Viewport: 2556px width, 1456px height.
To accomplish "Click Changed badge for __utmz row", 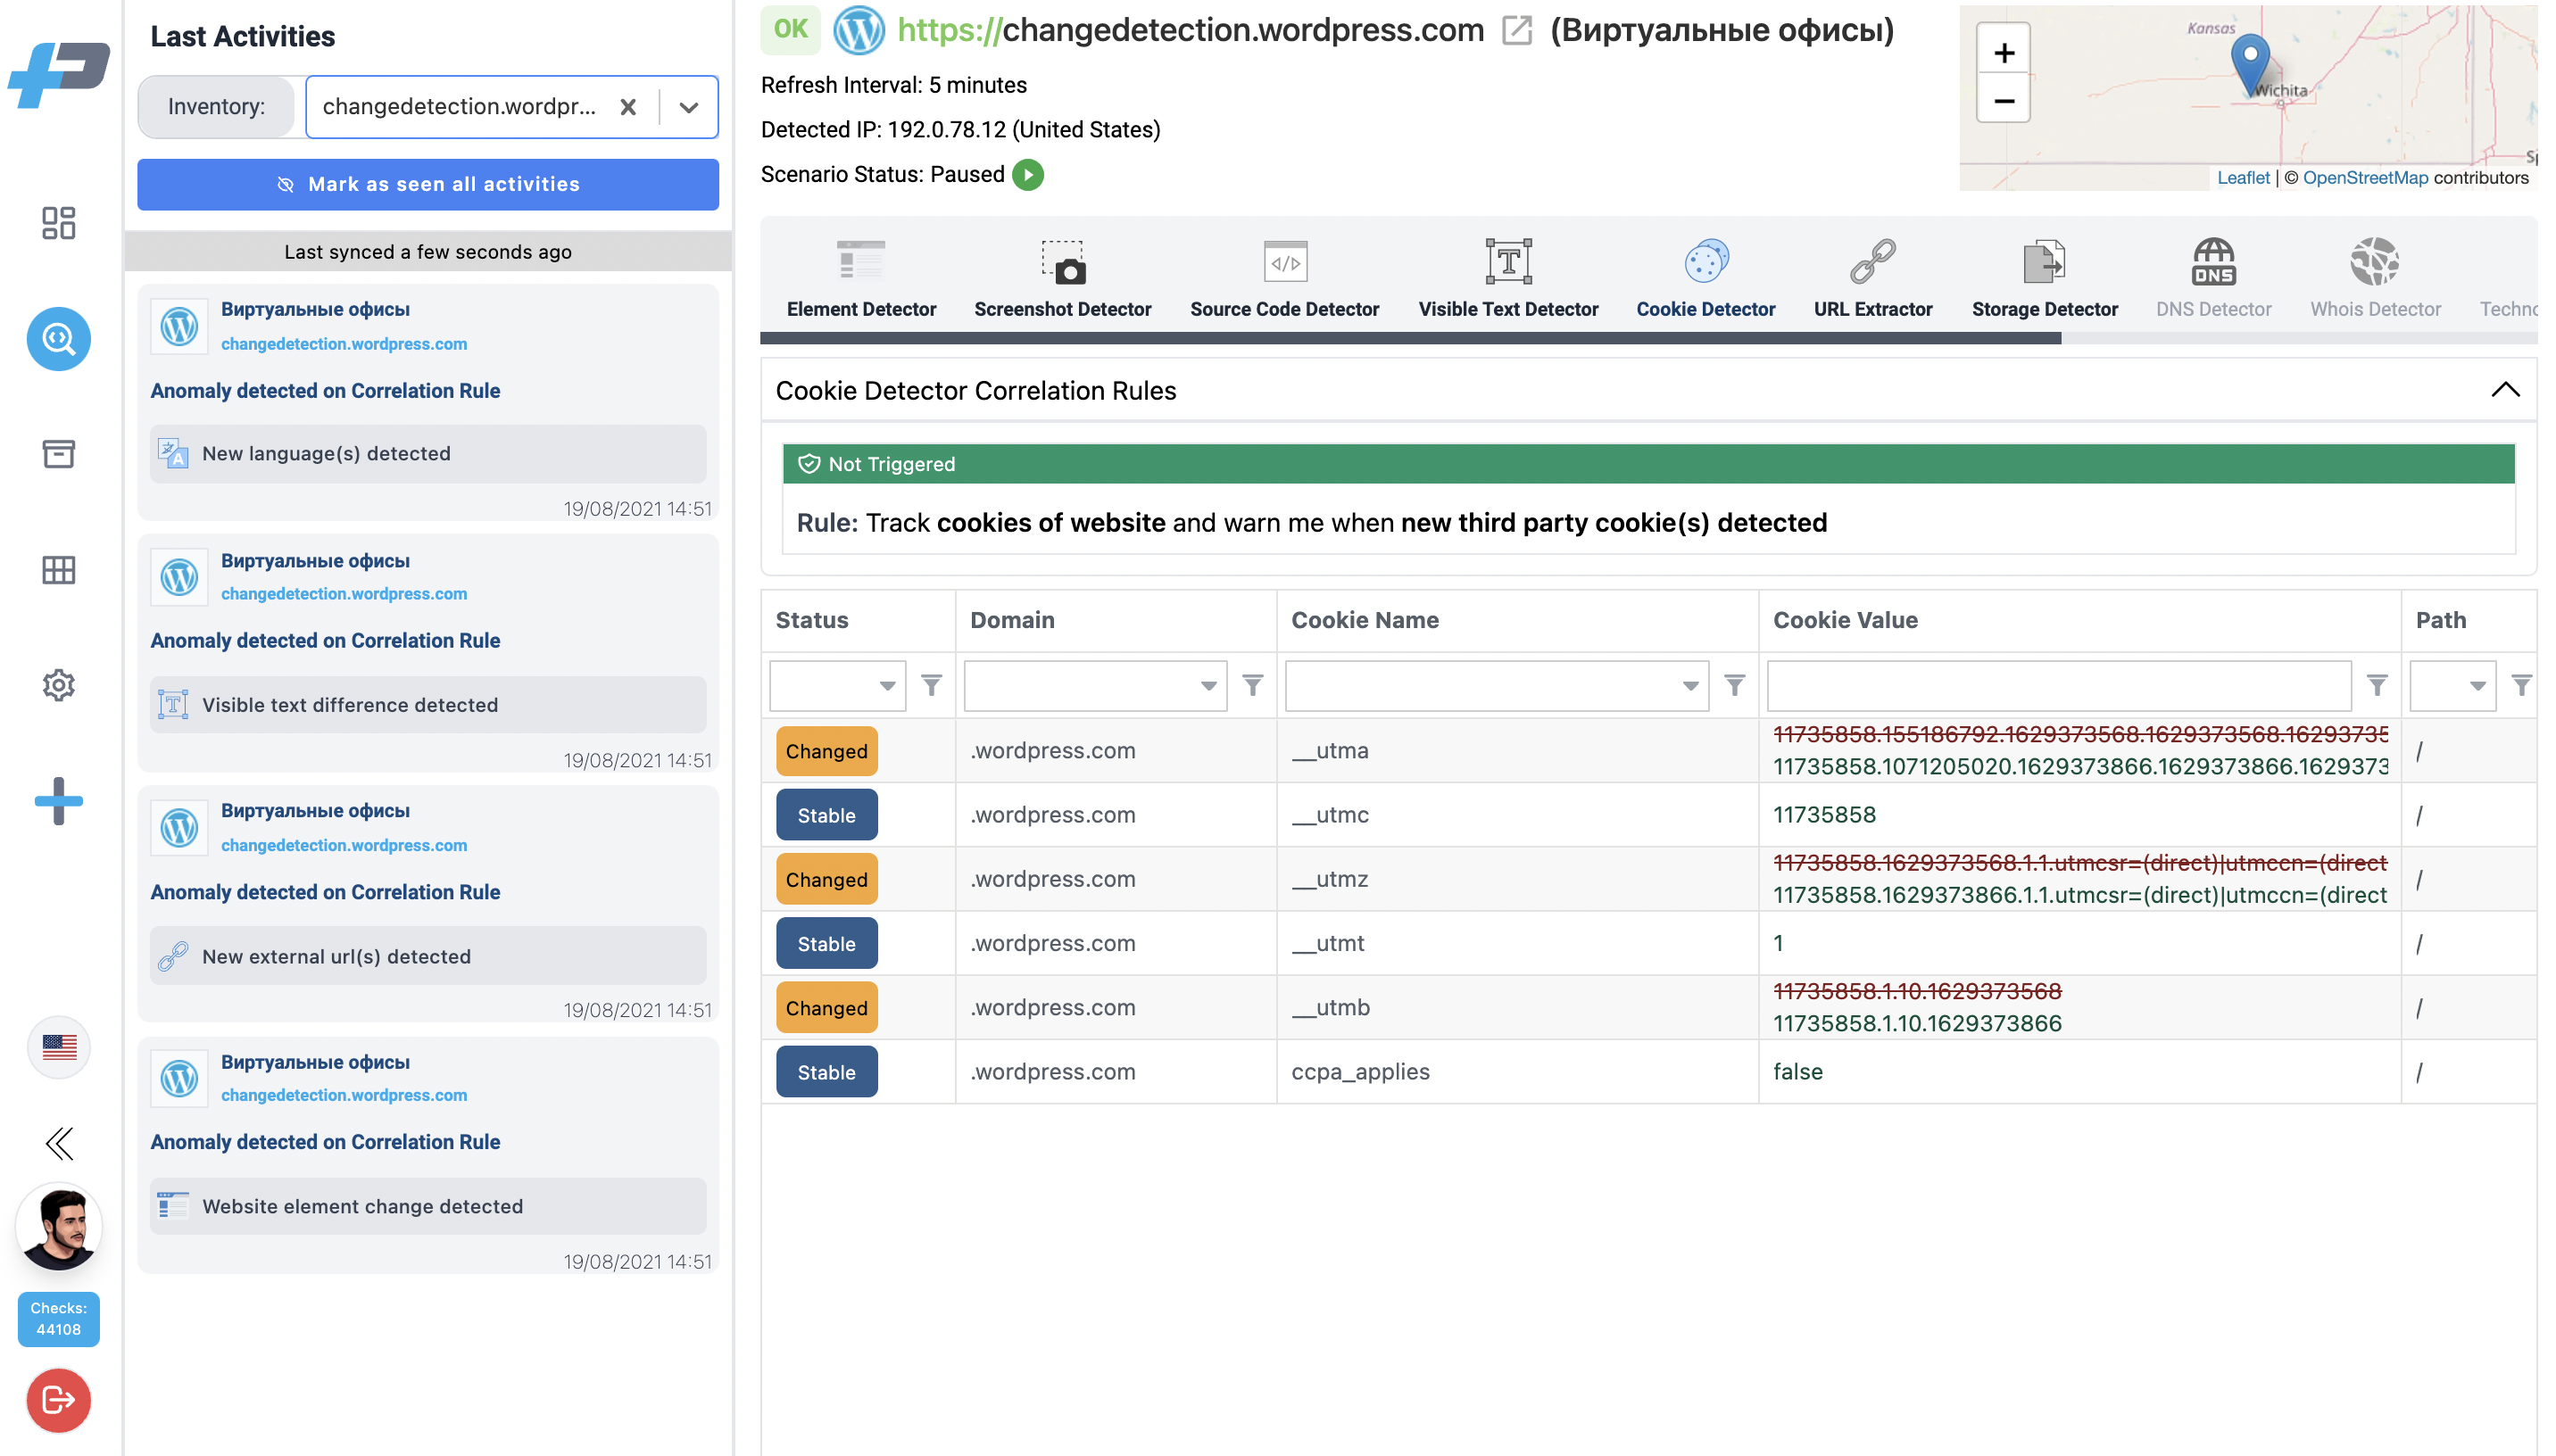I will (826, 879).
